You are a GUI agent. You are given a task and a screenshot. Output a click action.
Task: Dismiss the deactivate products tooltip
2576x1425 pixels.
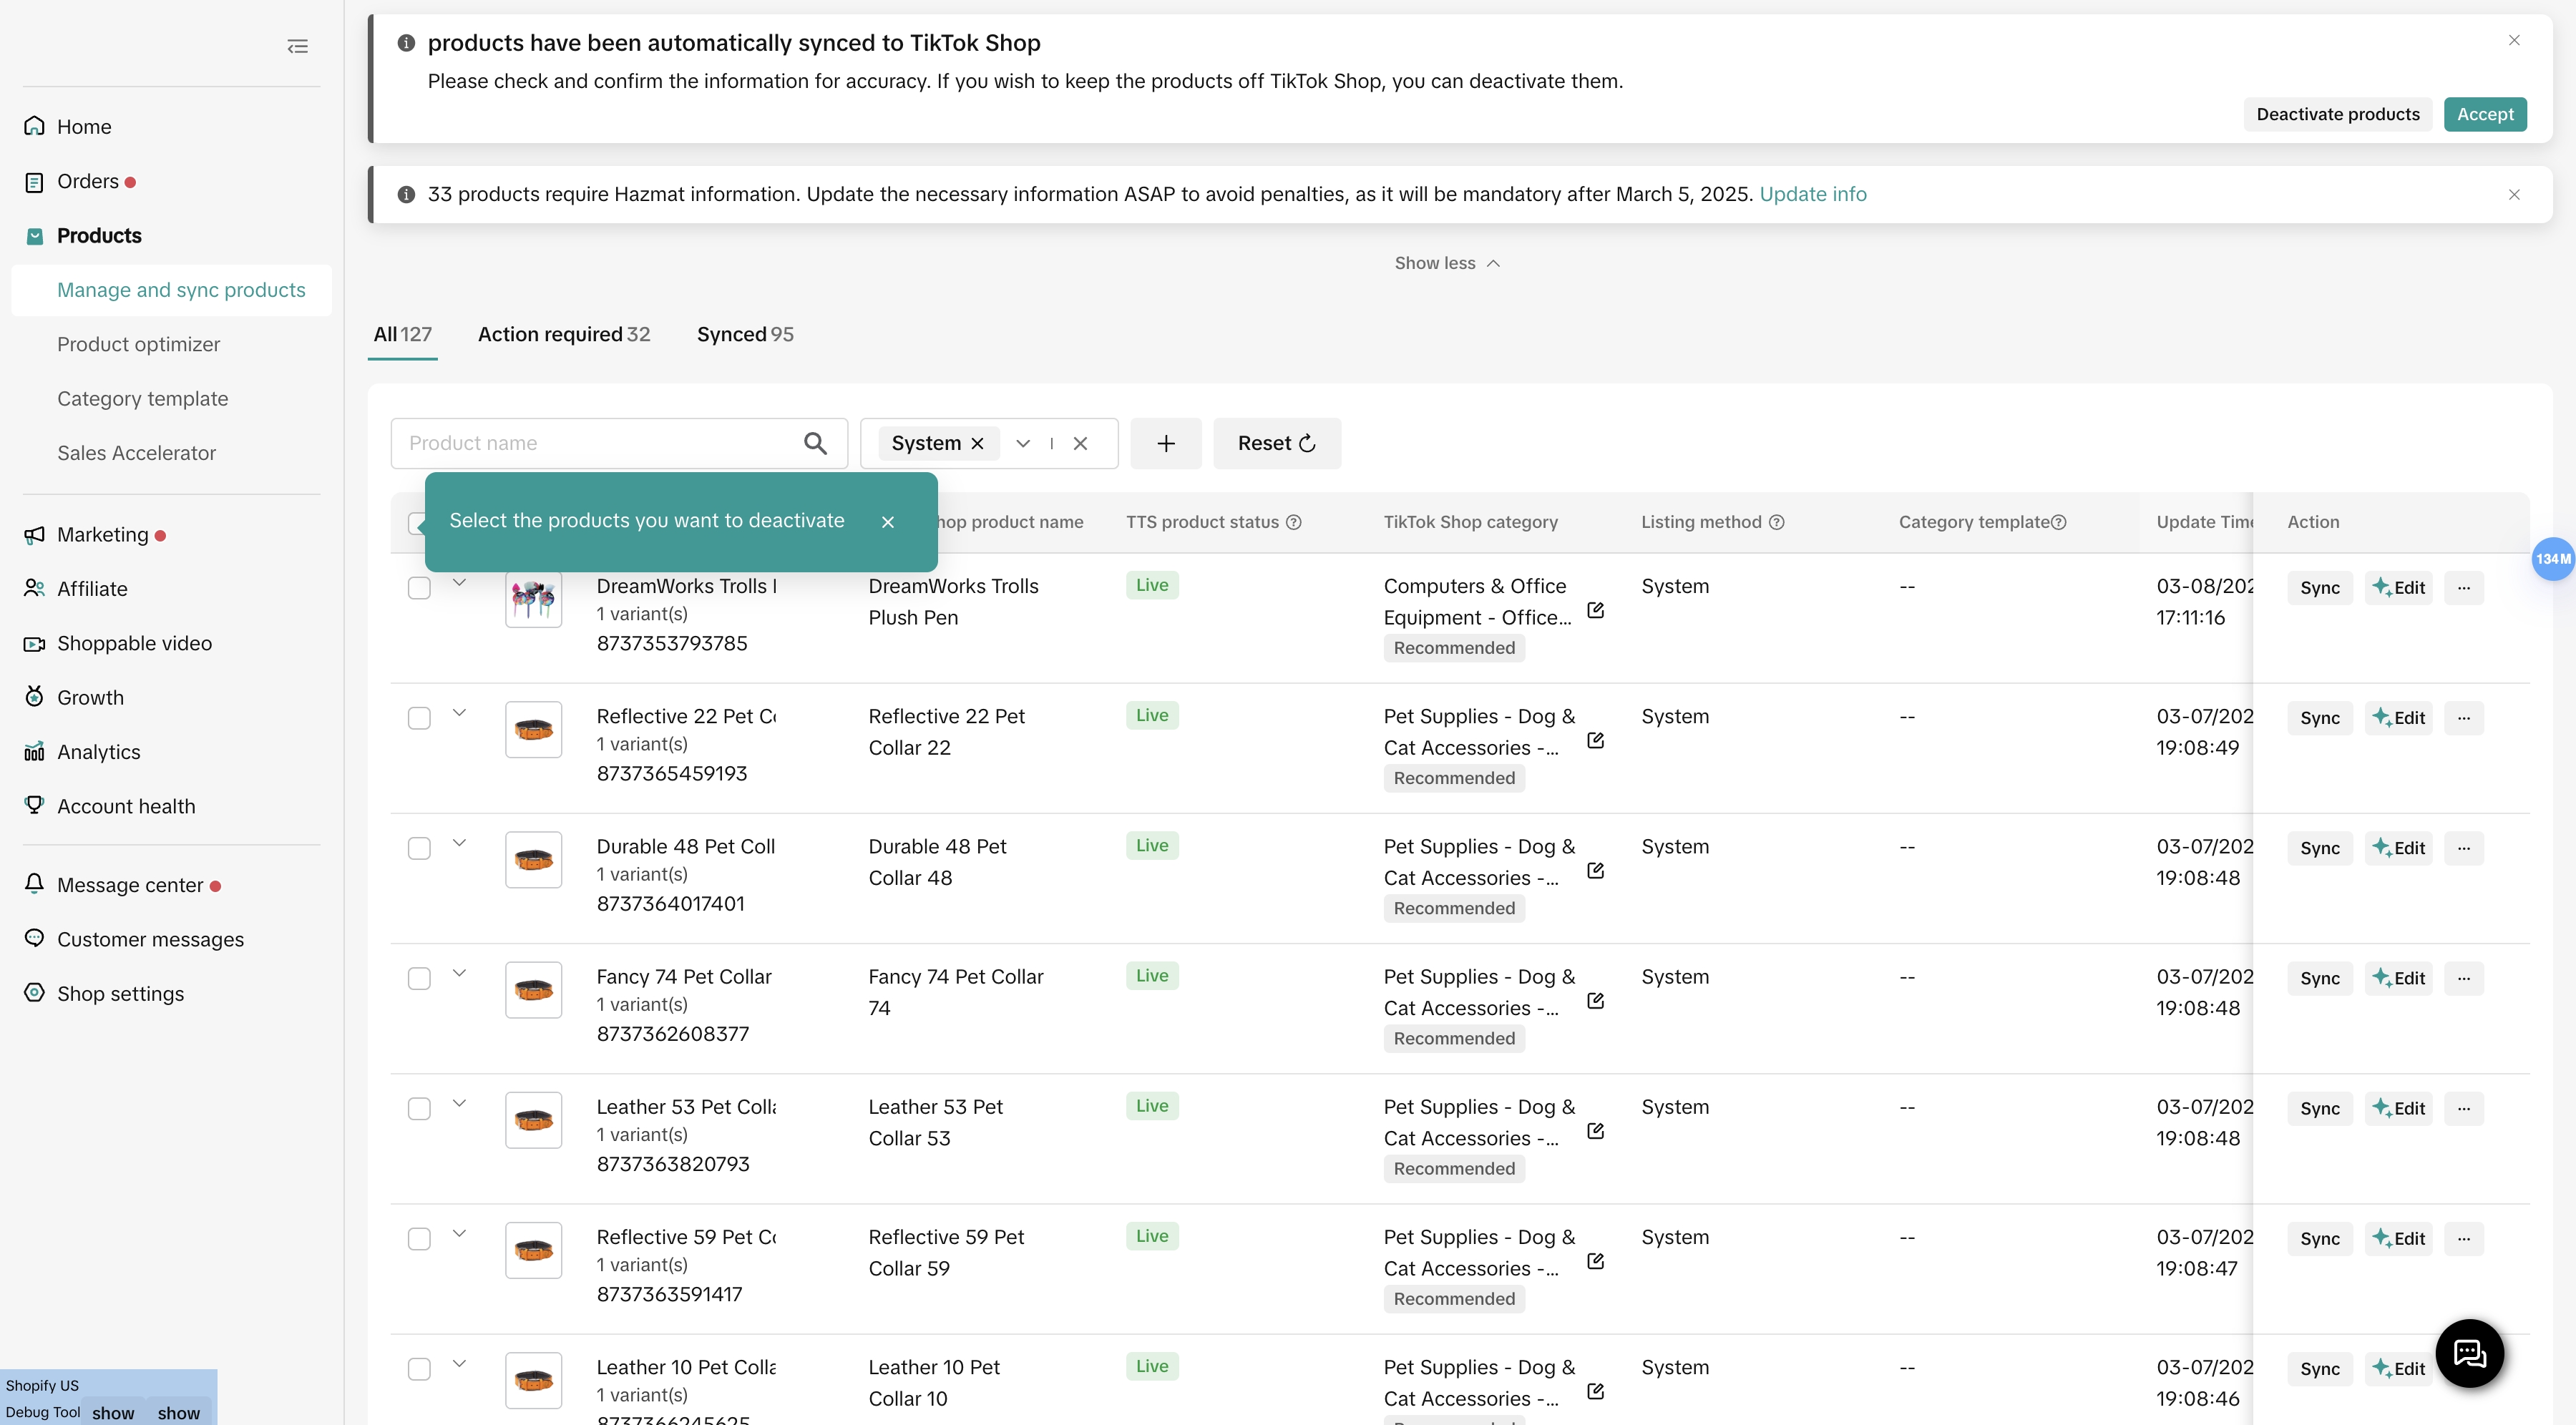pyautogui.click(x=887, y=522)
